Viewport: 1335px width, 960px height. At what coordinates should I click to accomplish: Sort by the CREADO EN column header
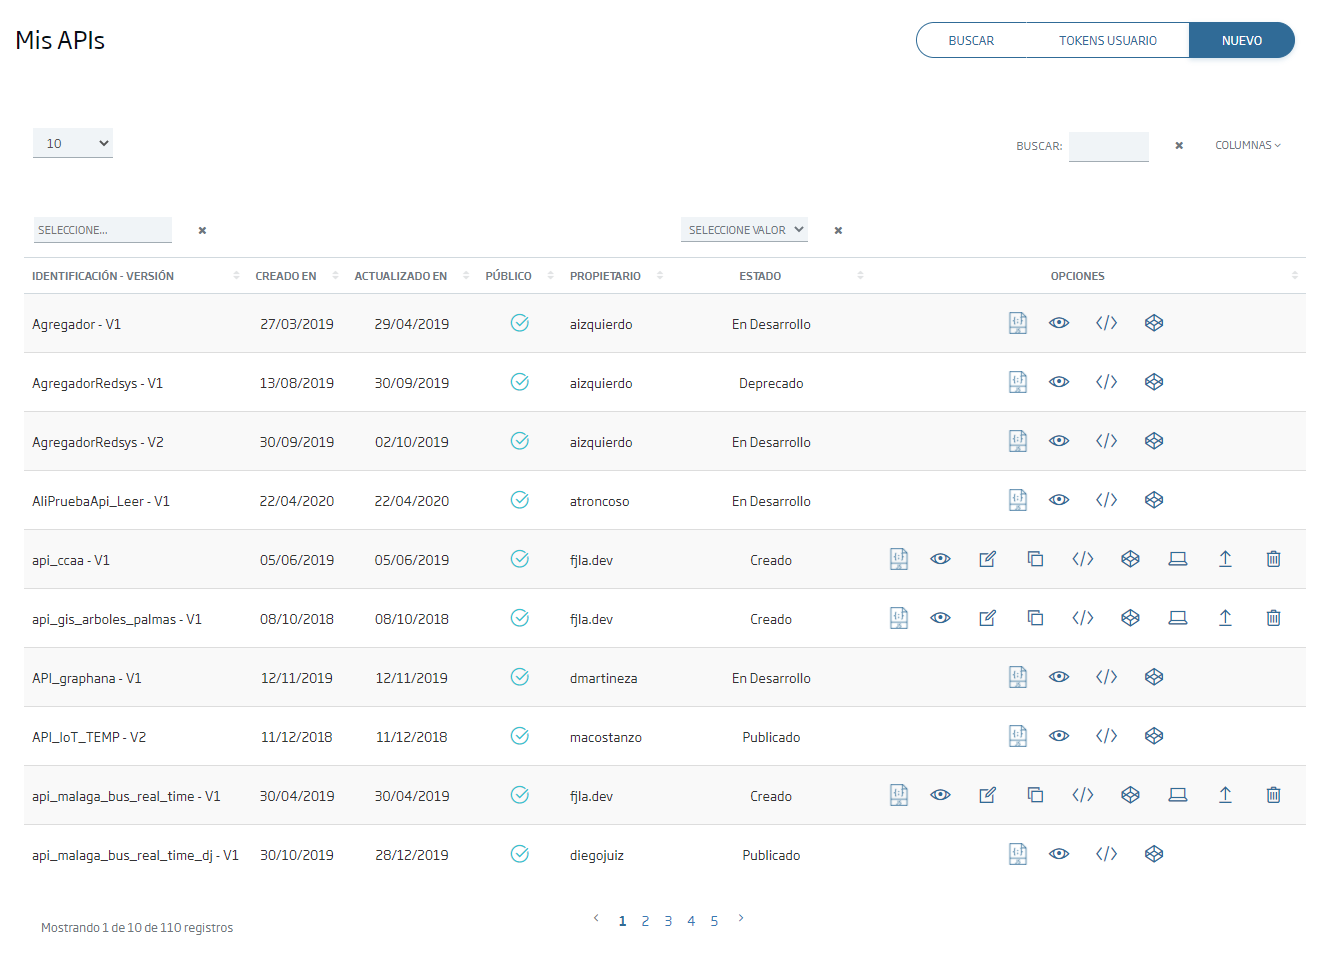coord(287,275)
